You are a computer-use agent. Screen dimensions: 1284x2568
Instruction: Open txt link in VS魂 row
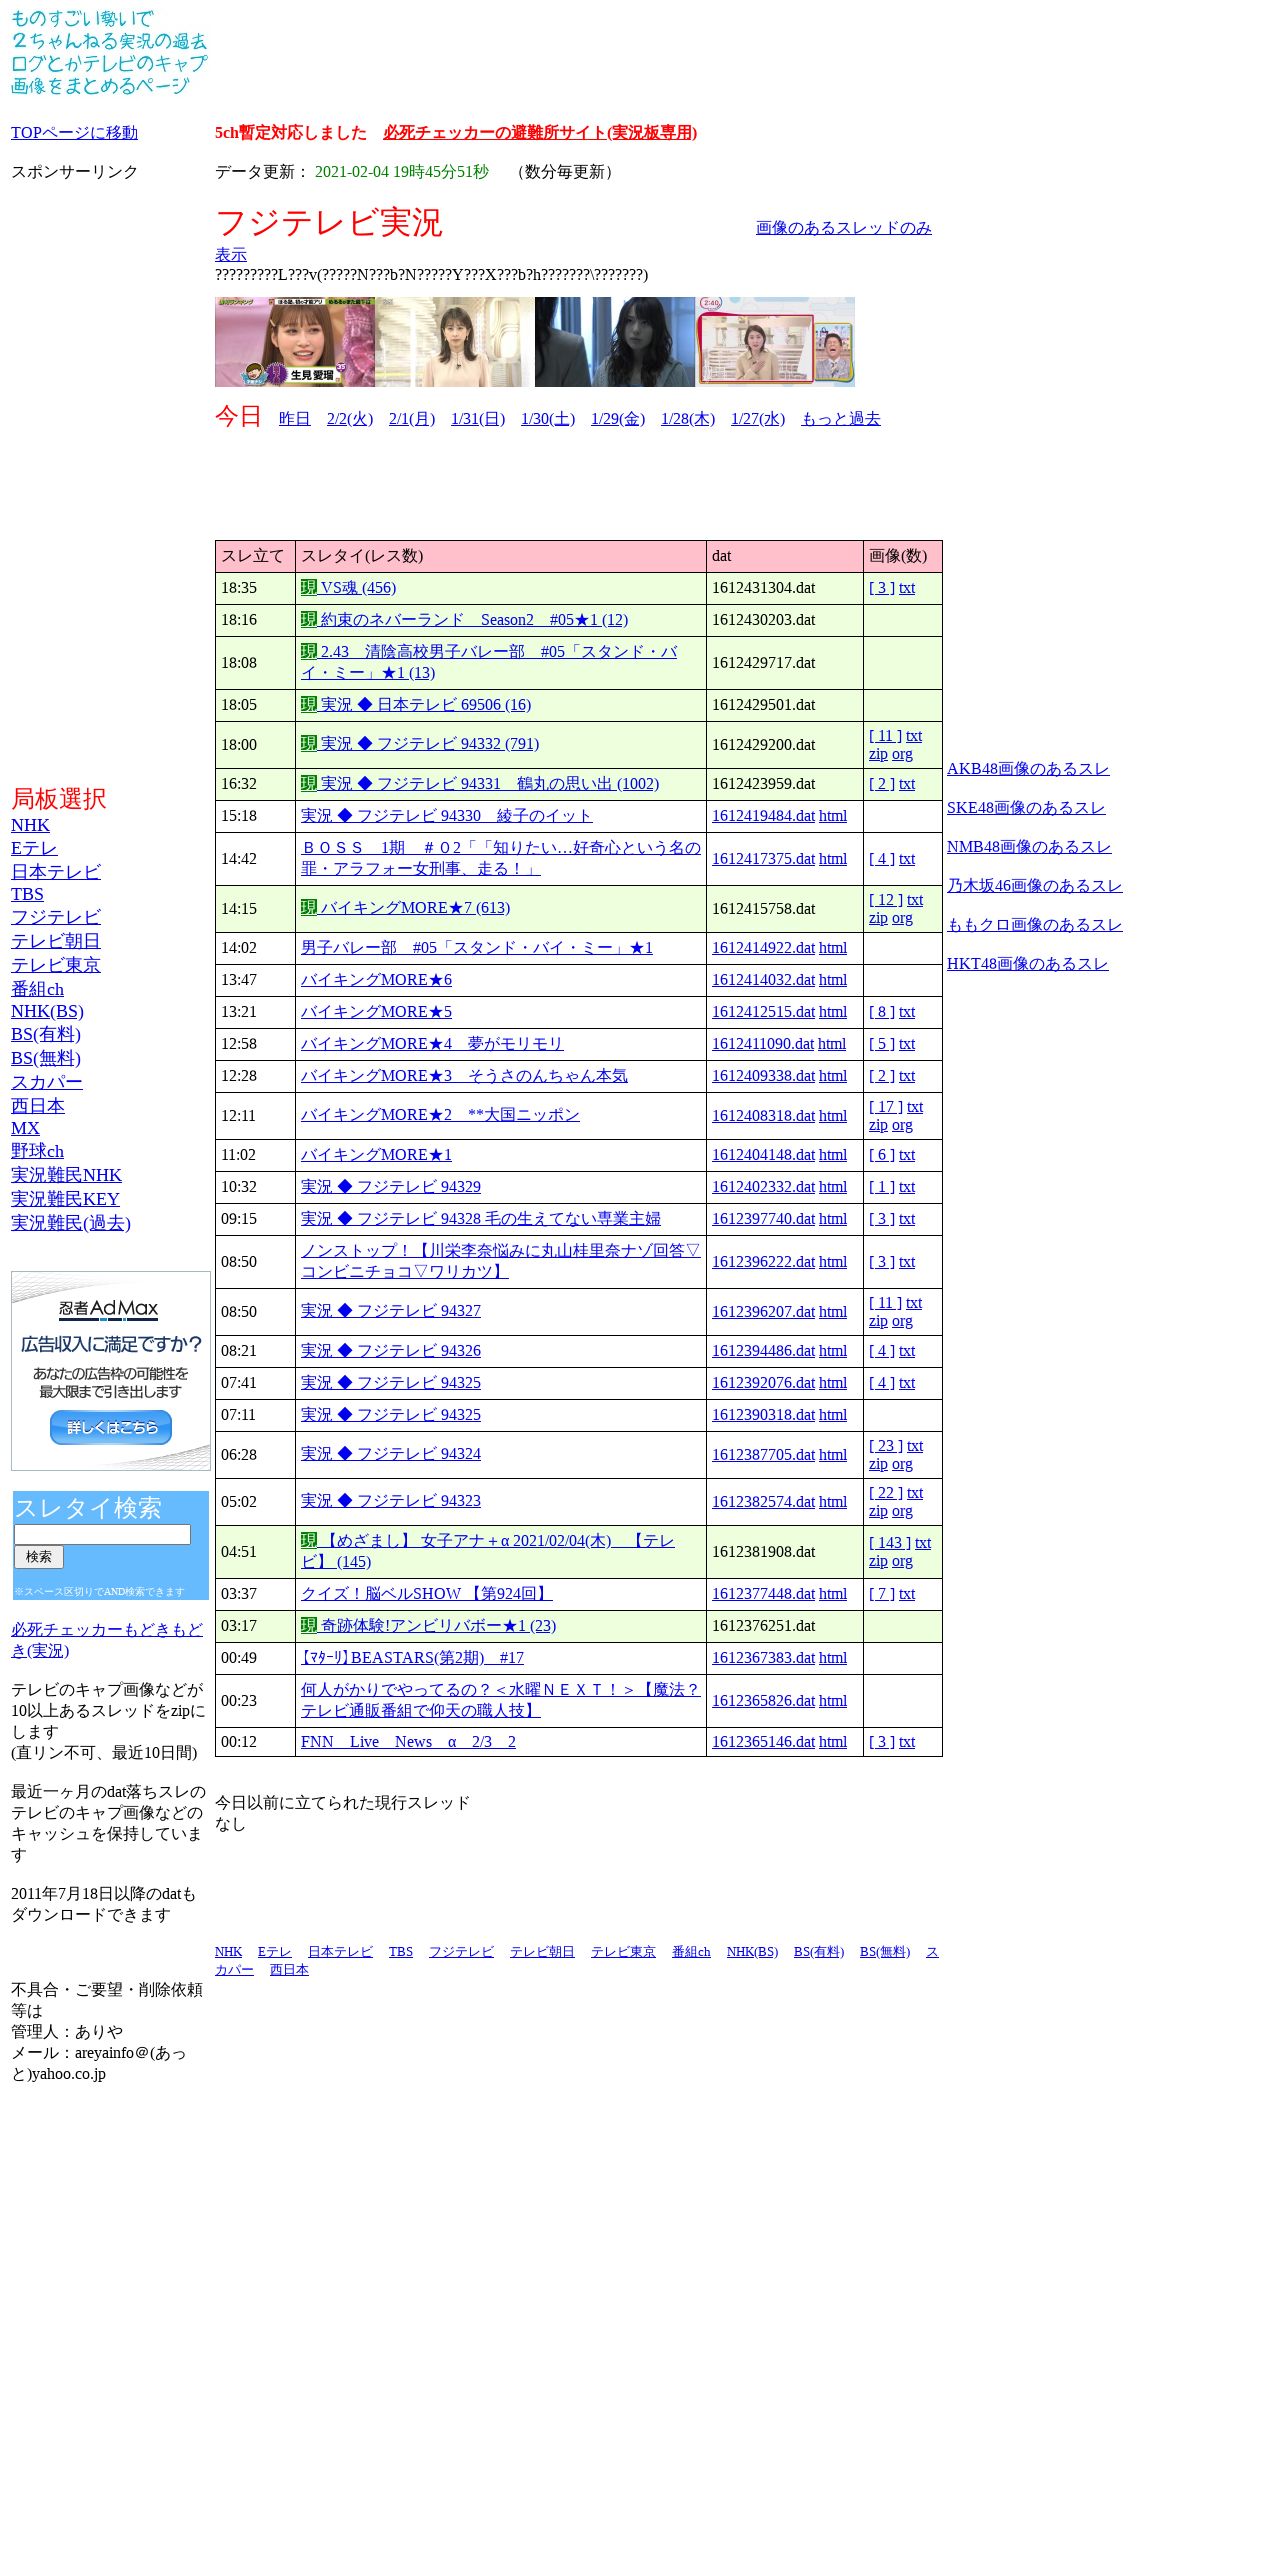pyautogui.click(x=907, y=588)
